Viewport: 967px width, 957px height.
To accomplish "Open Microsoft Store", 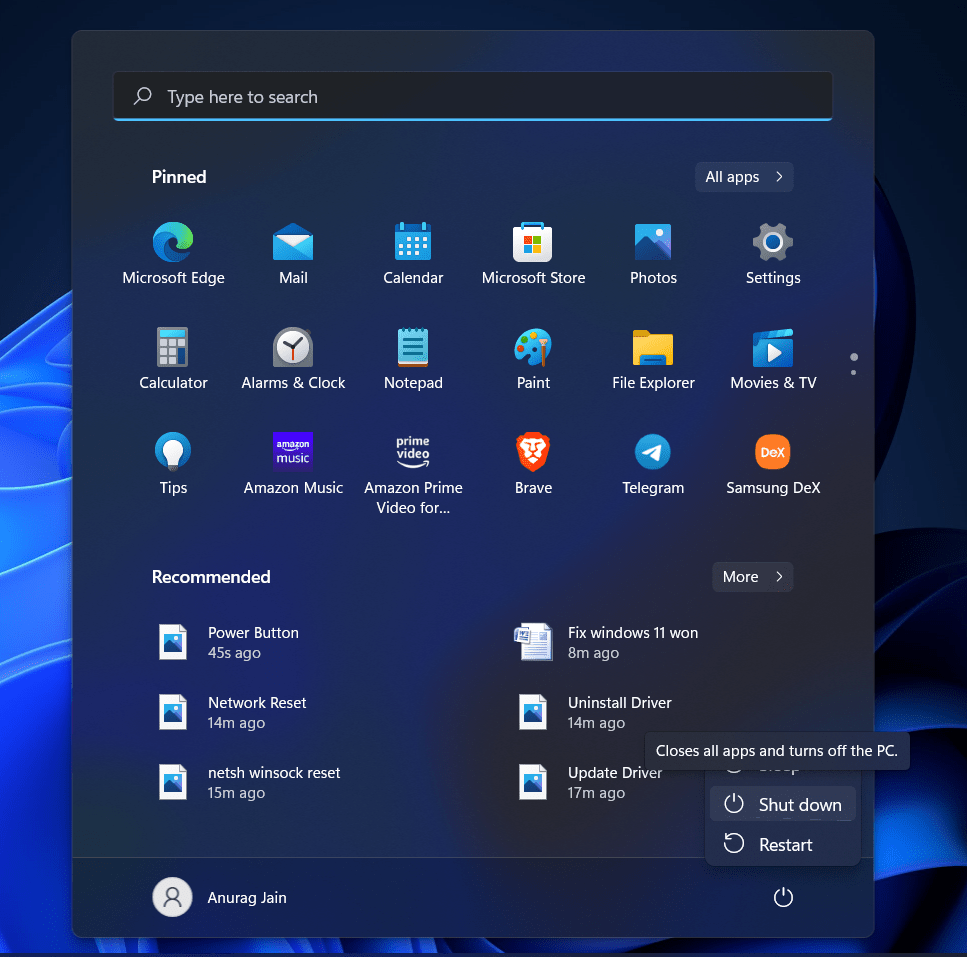I will (533, 253).
